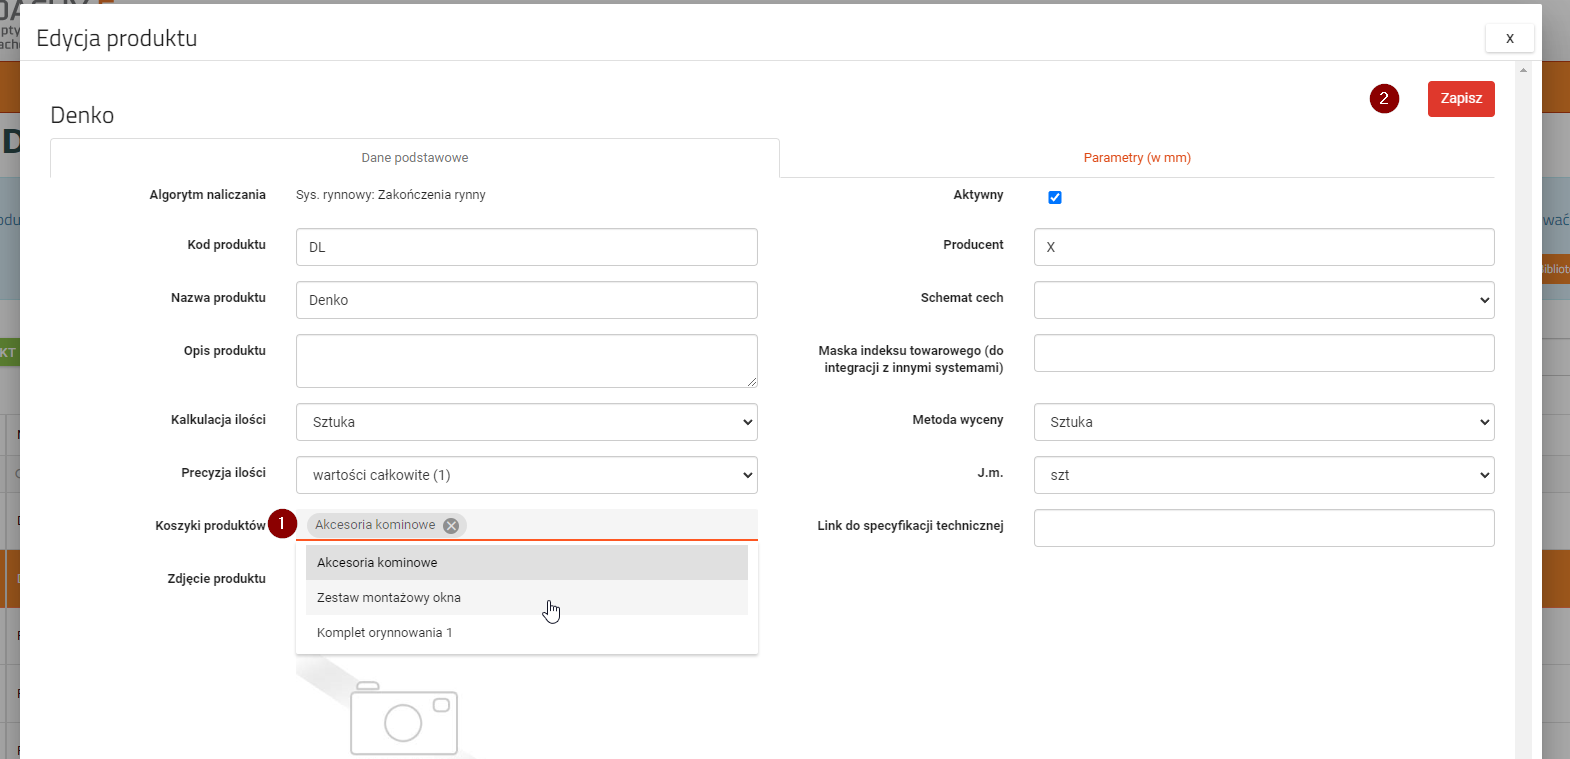Click the red step marker 2

pyautogui.click(x=1384, y=98)
